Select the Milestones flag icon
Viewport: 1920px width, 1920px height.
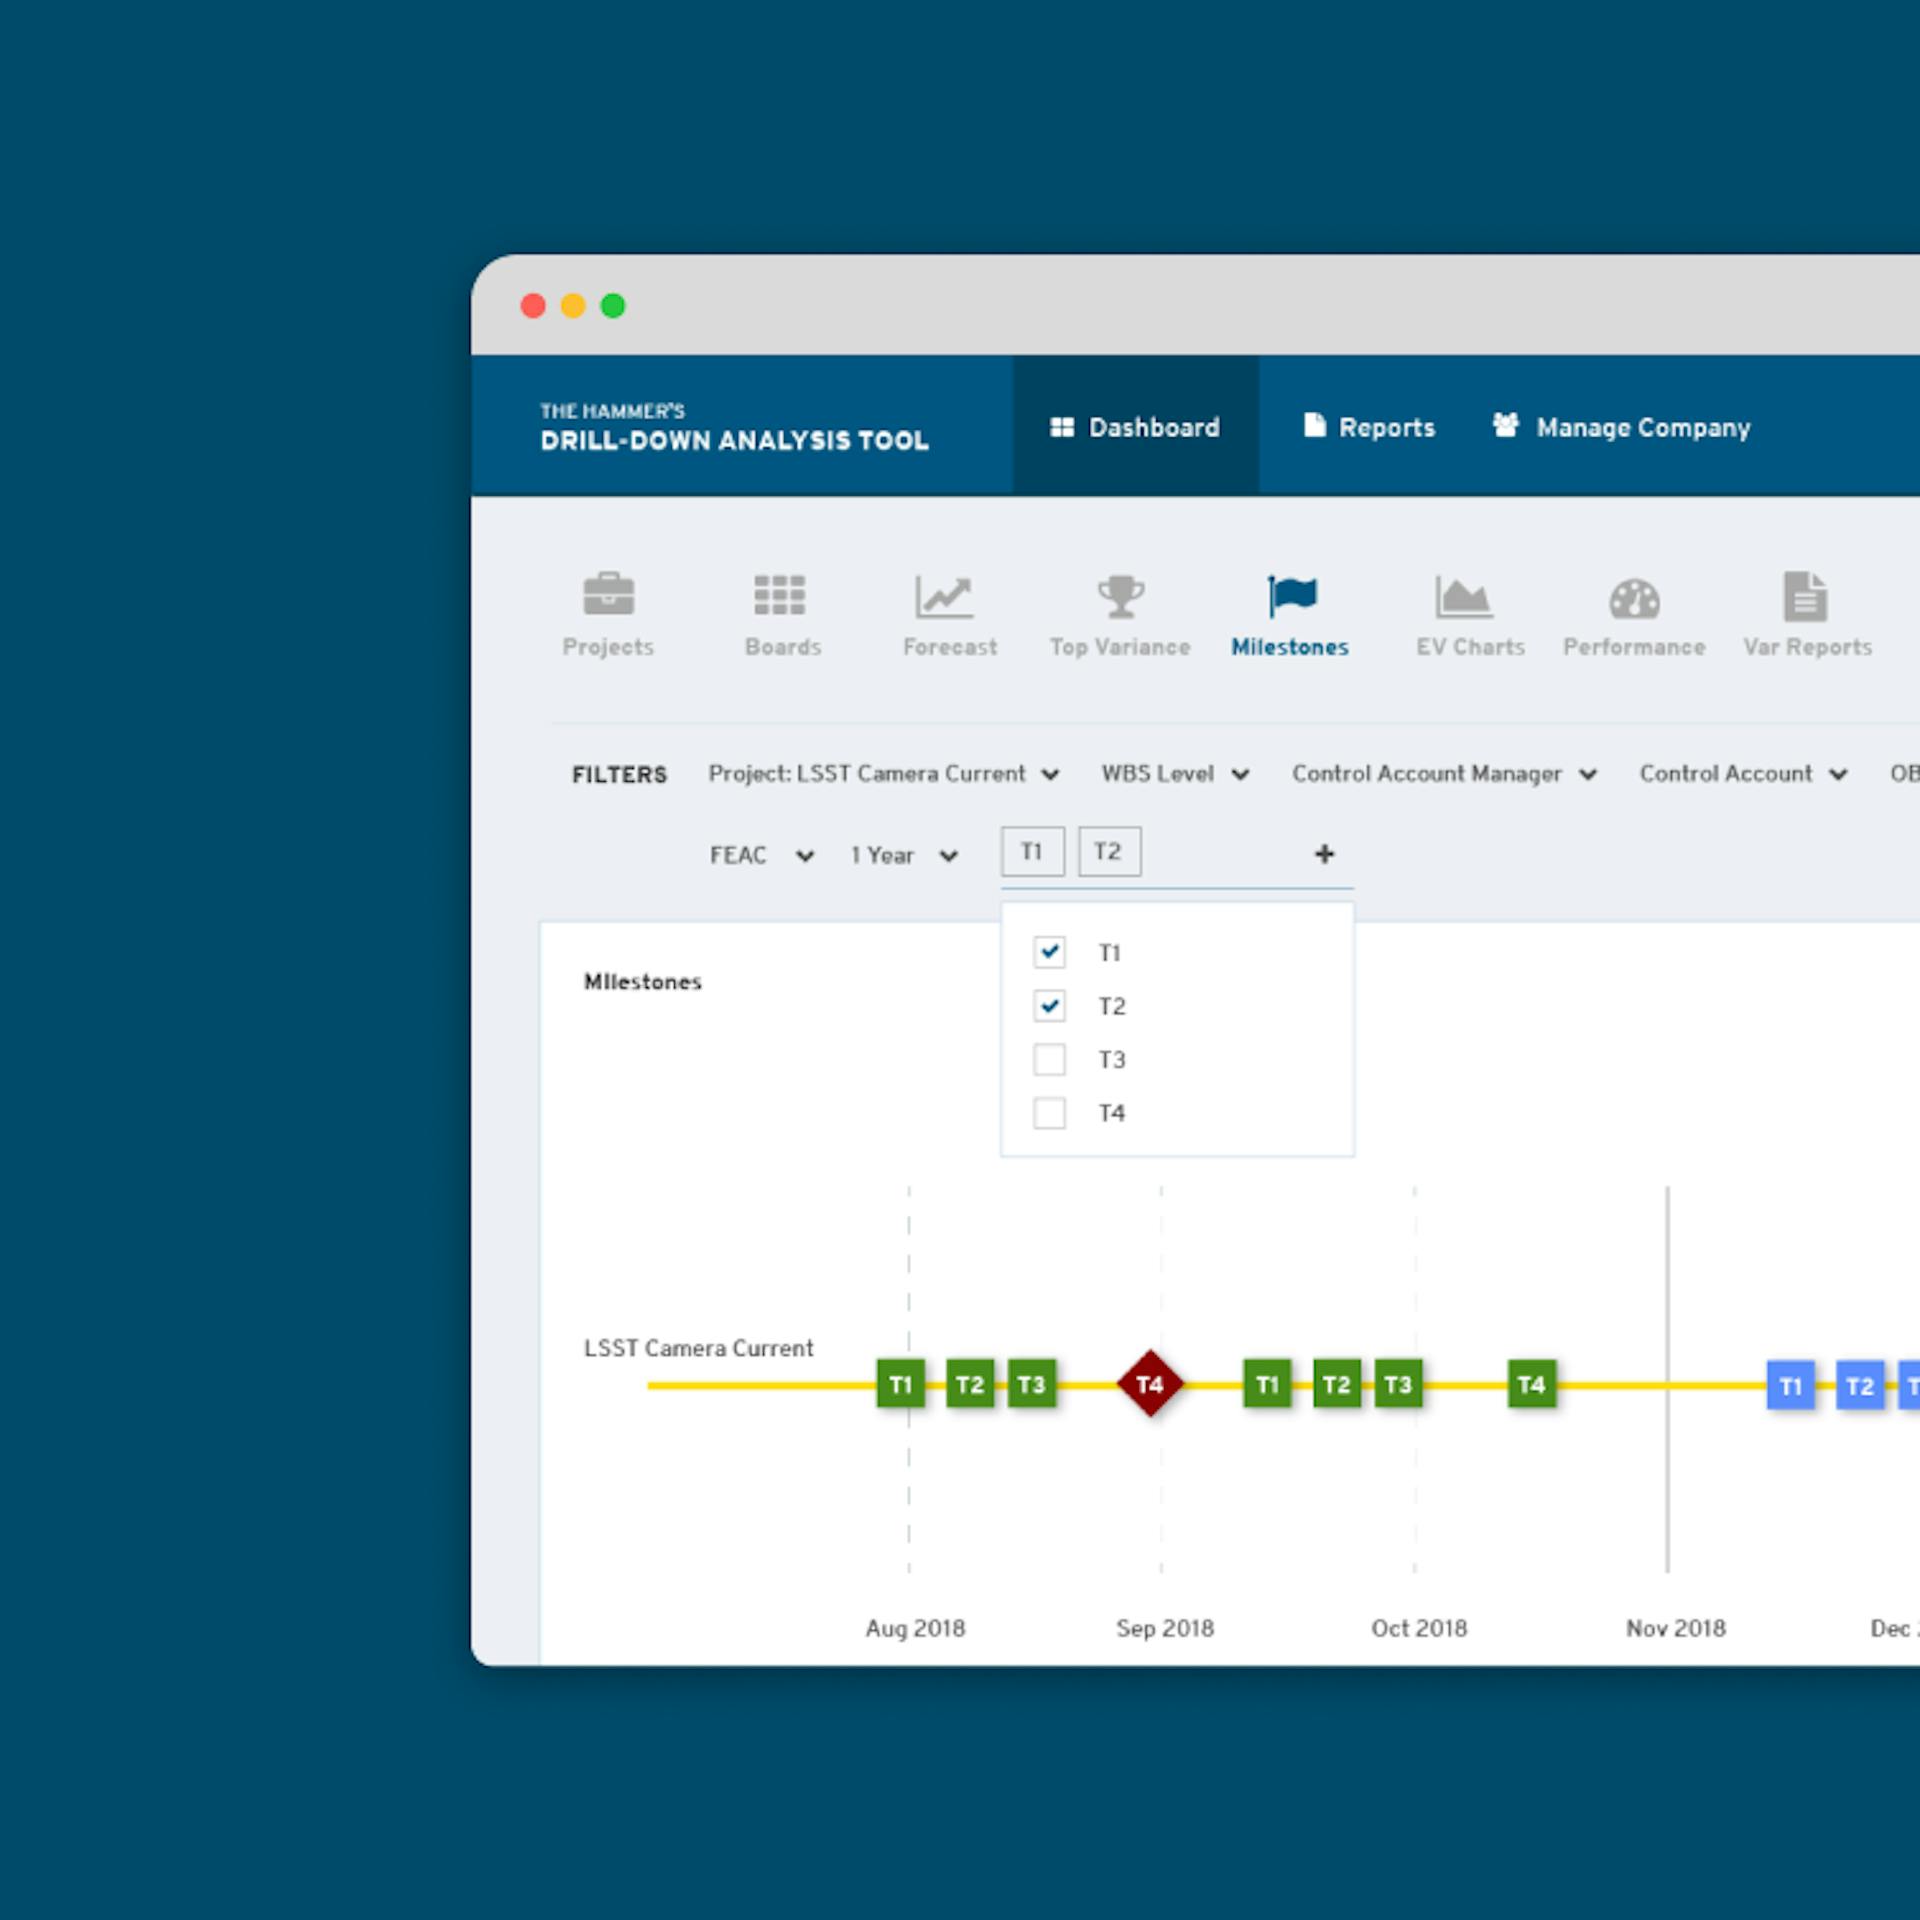click(x=1291, y=596)
